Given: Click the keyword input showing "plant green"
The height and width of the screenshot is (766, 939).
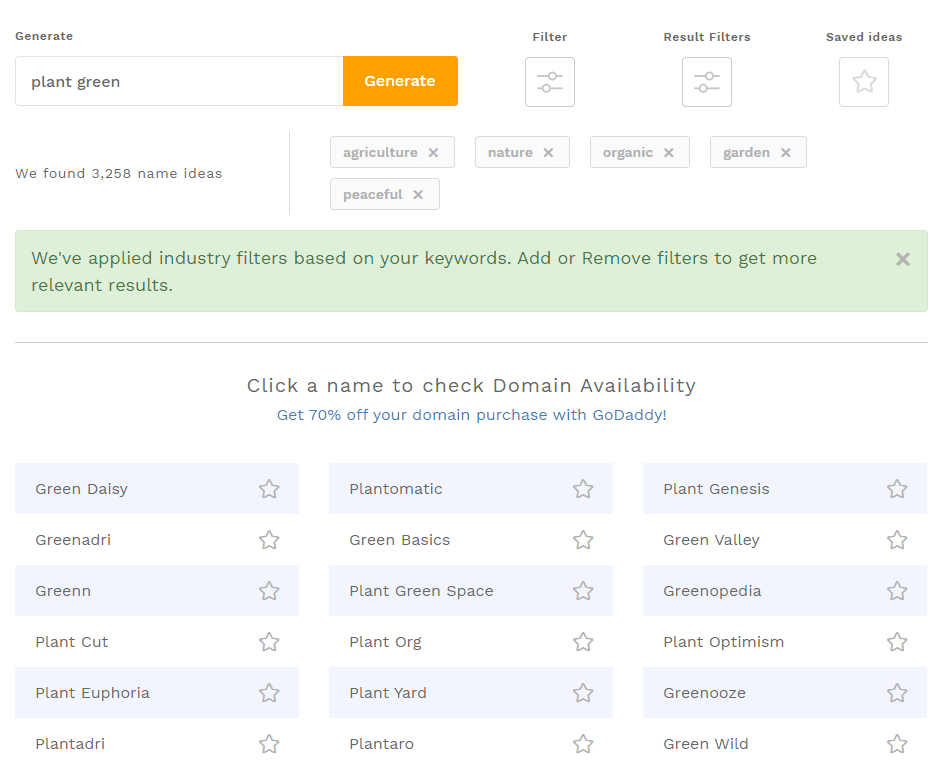Looking at the screenshot, I should (x=178, y=81).
